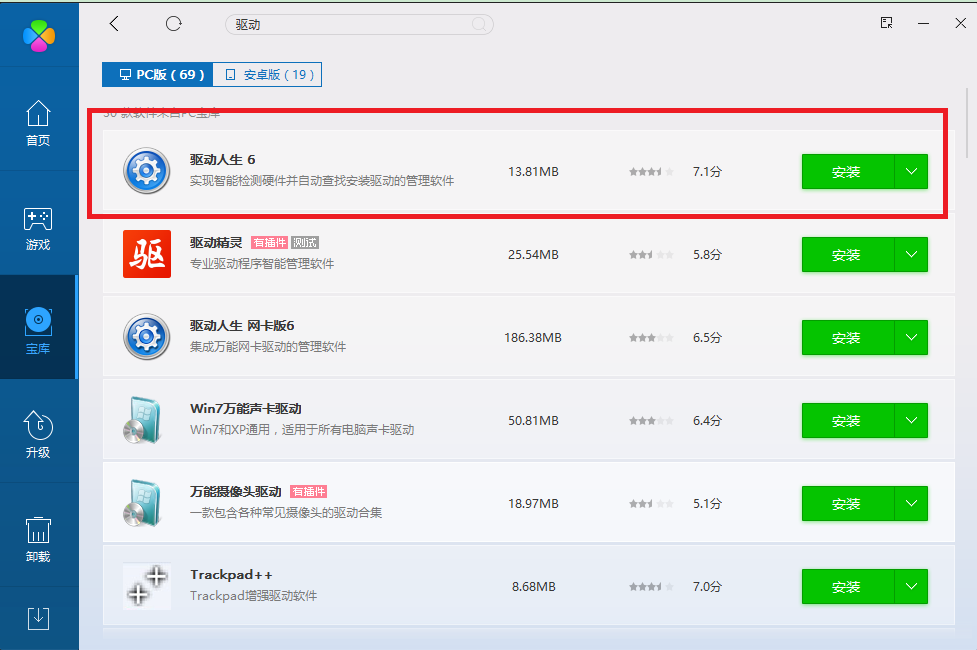Click the 5.1分 rating score
Viewport: 977px width, 650px height.
[707, 504]
